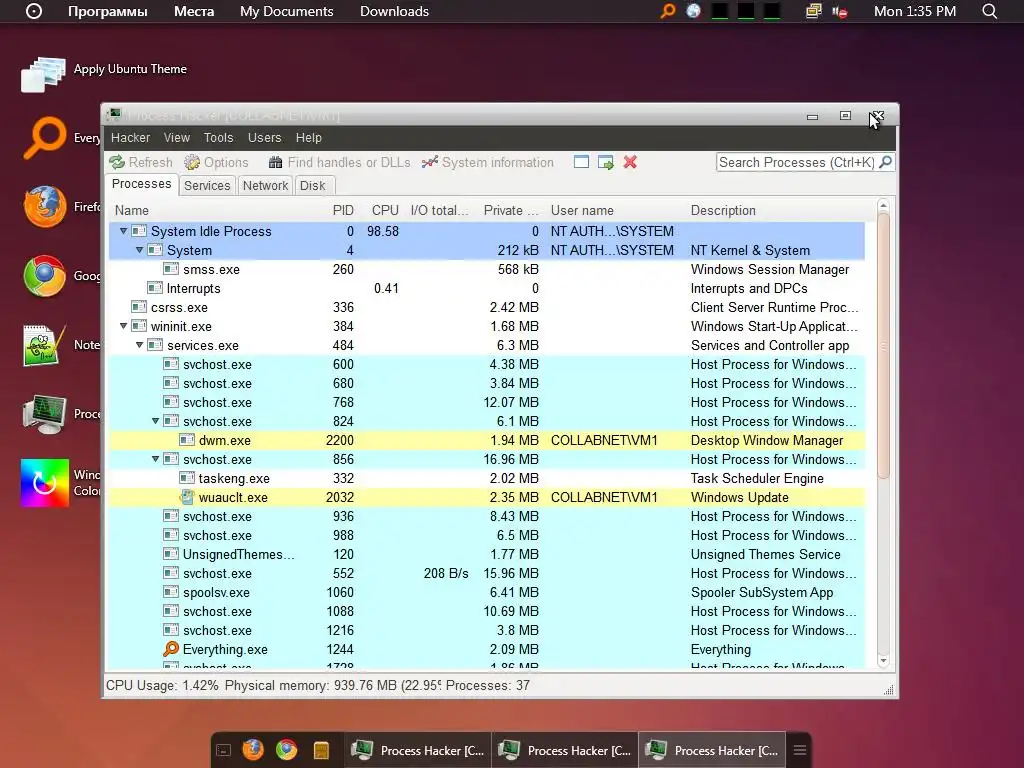Open the Tools menu
This screenshot has width=1024, height=768.
(218, 138)
